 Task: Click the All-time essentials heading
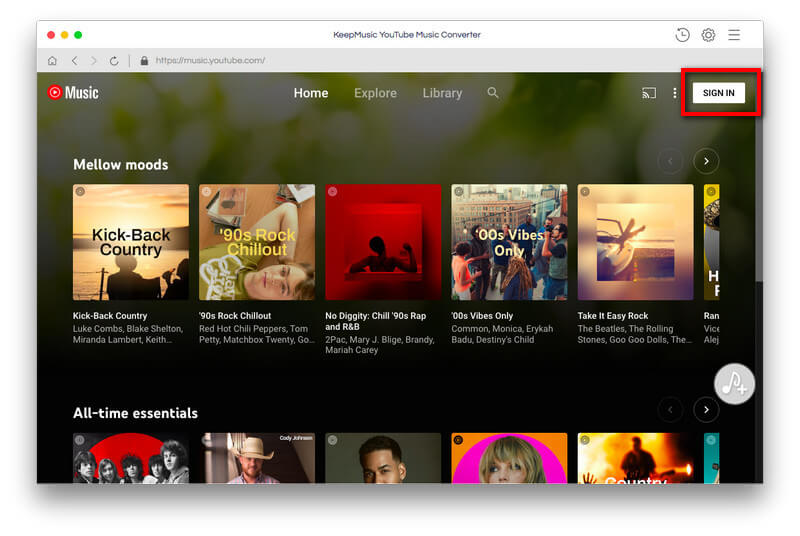tap(135, 413)
